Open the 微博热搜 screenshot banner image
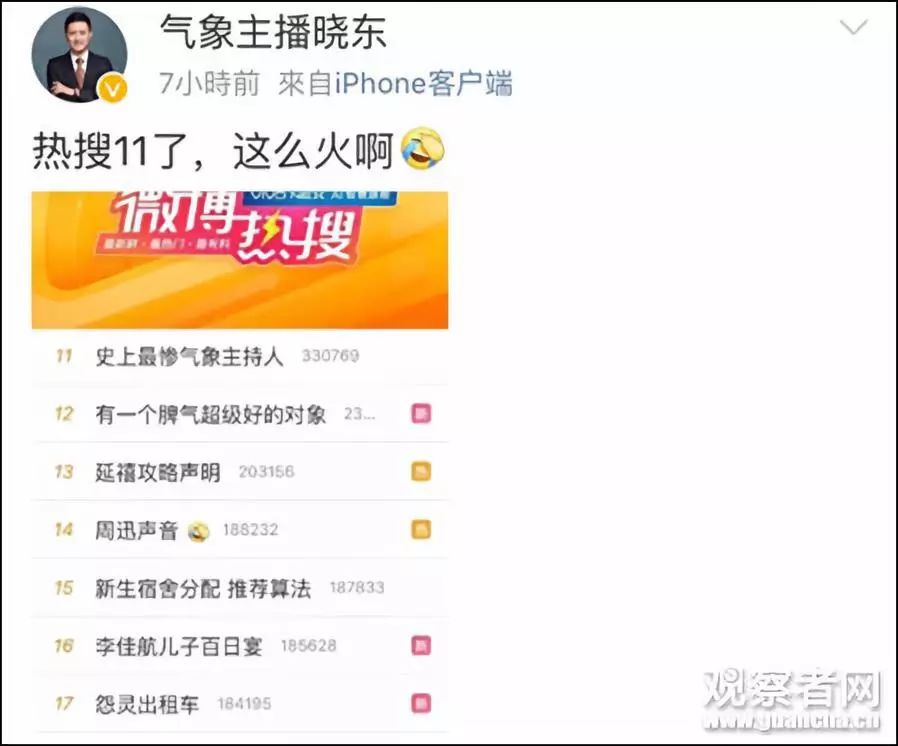 [x=240, y=260]
